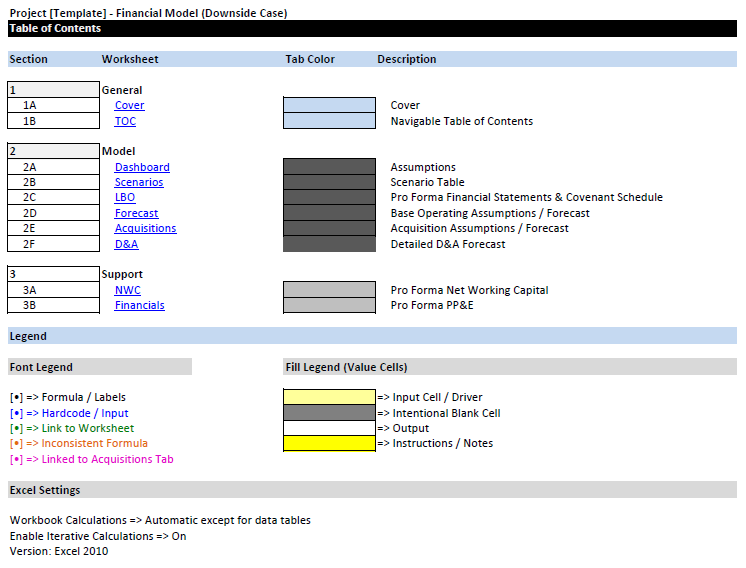Select section cell 3B
Screen dimensions: 746x568
tap(53, 305)
